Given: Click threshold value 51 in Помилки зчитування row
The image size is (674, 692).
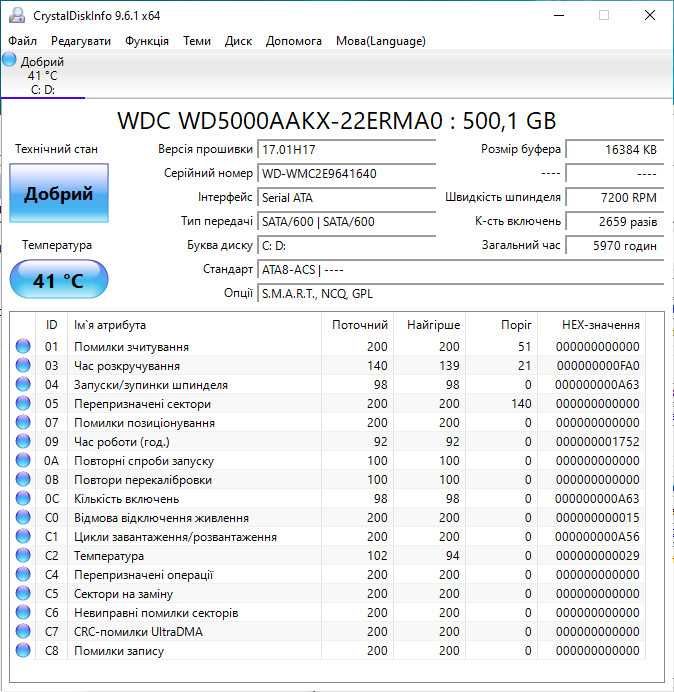Looking at the screenshot, I should (524, 347).
